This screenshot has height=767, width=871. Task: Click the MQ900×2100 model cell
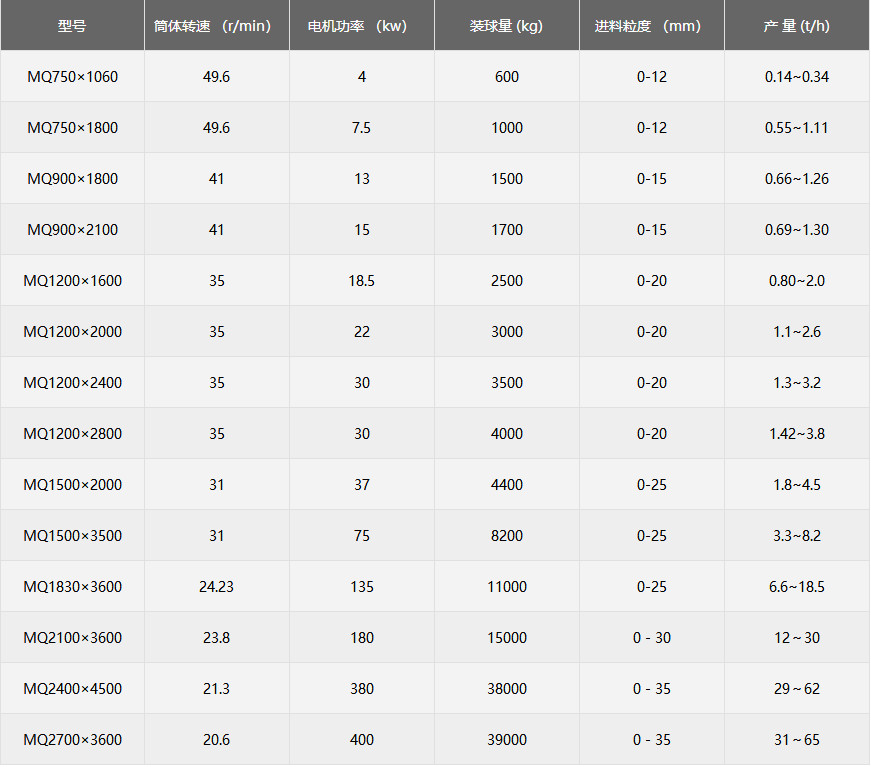point(72,230)
